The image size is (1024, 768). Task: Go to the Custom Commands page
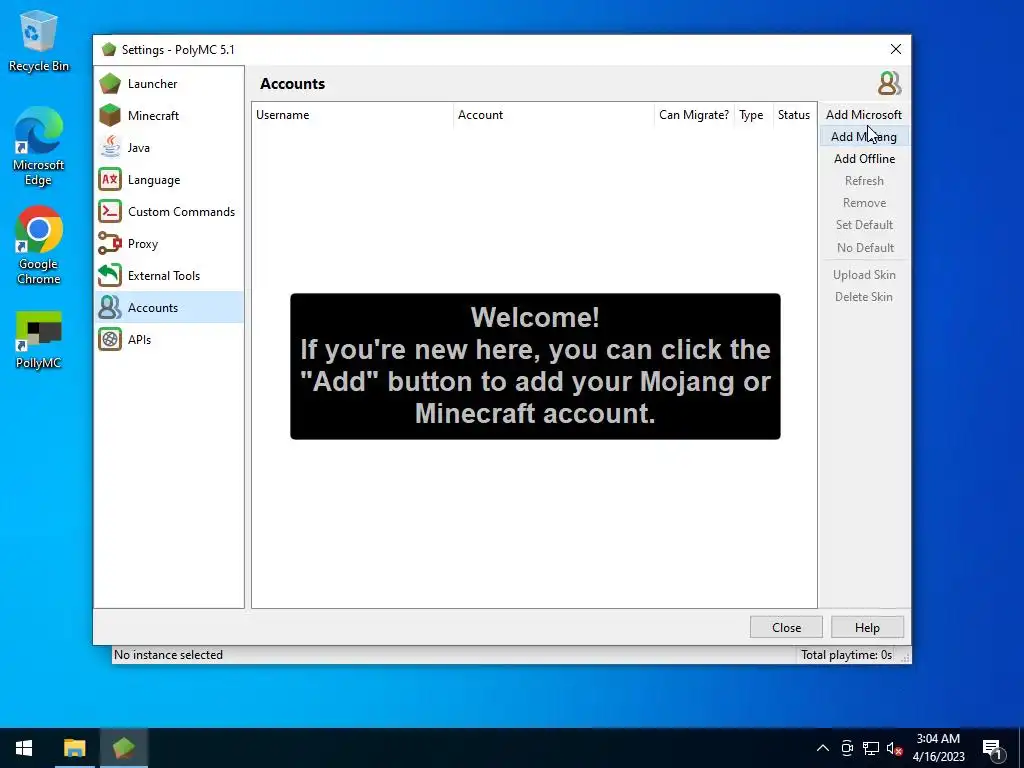(x=169, y=212)
